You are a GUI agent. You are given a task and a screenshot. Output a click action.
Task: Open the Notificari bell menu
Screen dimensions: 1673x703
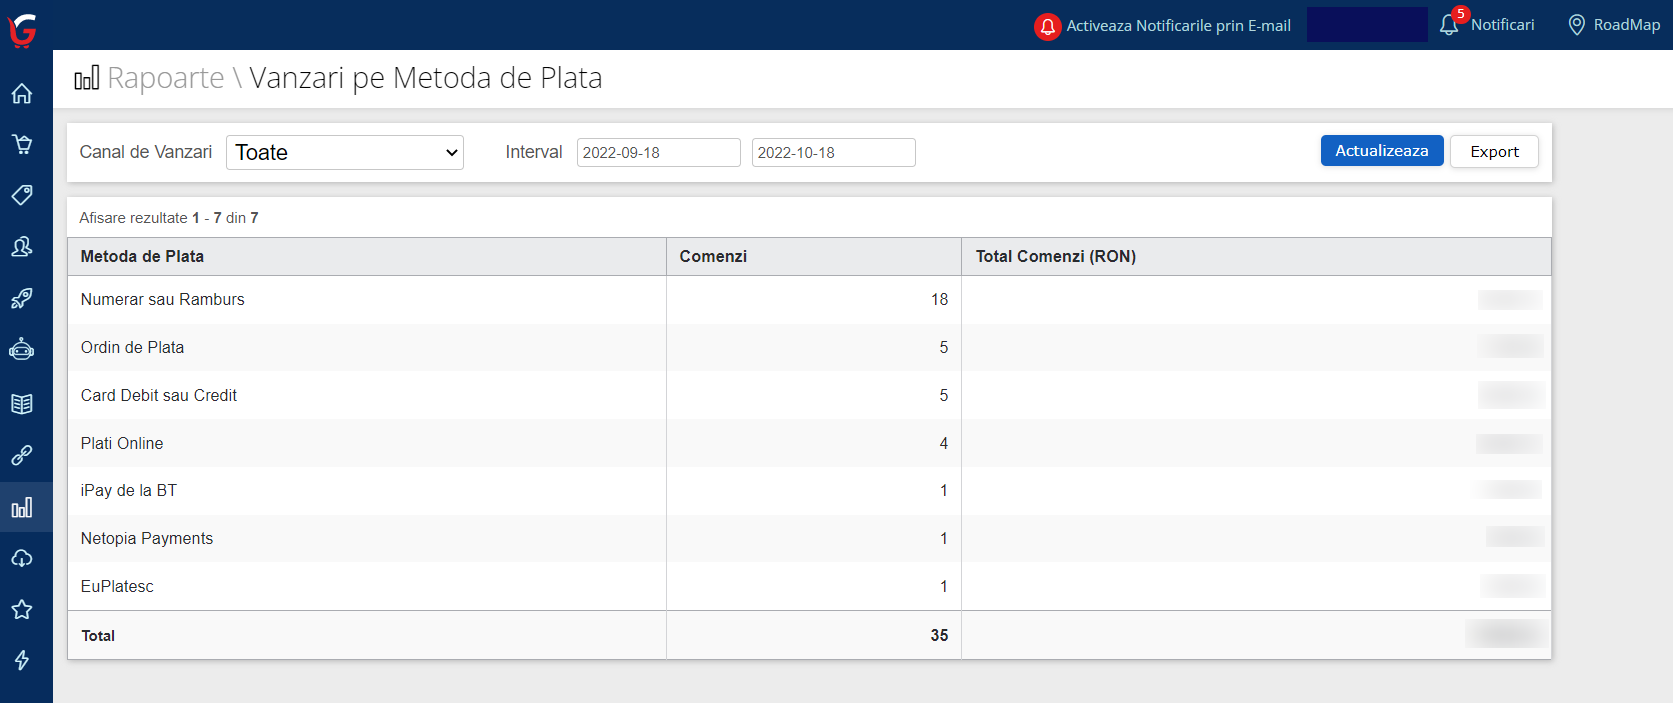point(1487,25)
